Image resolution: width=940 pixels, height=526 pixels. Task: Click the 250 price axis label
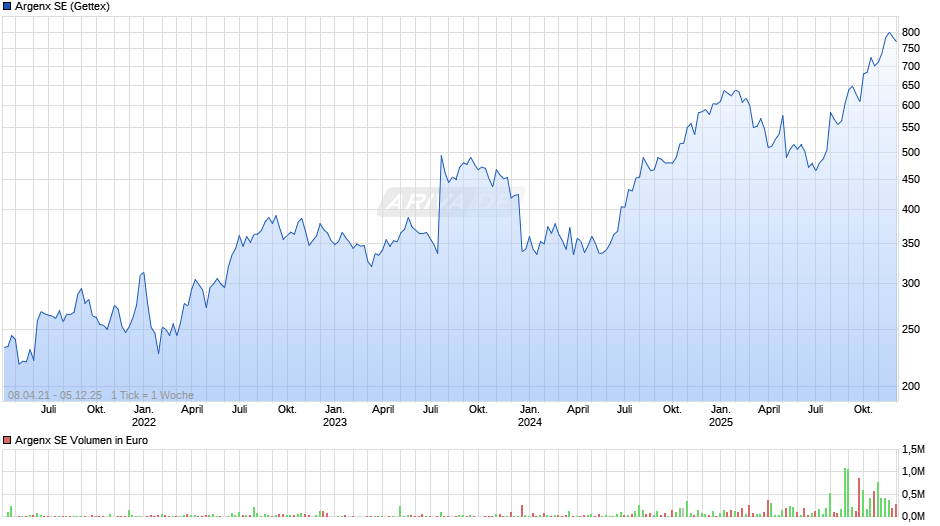tap(911, 329)
